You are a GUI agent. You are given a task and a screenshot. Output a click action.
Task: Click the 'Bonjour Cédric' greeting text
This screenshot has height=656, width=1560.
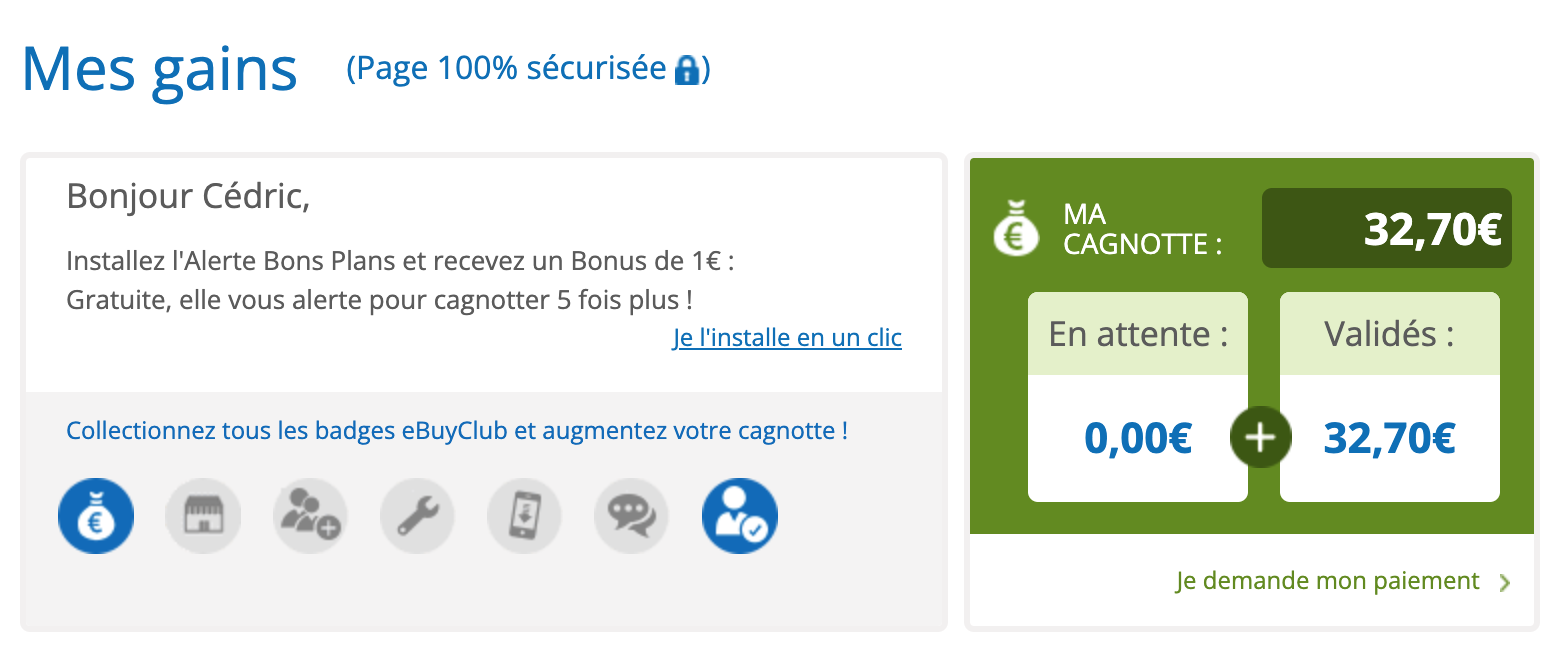[x=188, y=197]
